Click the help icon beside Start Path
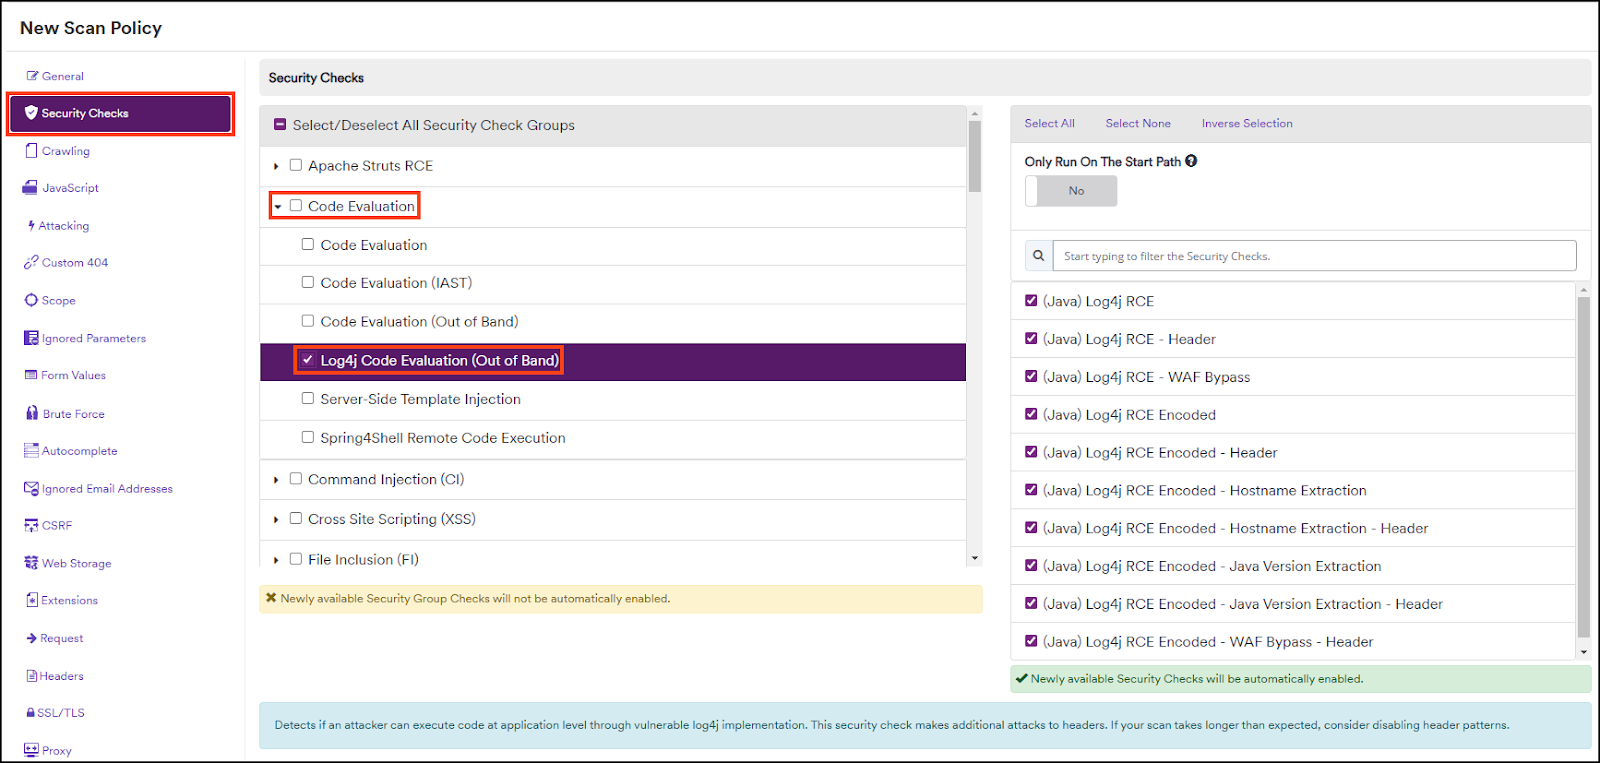The image size is (1600, 763). tap(1191, 161)
